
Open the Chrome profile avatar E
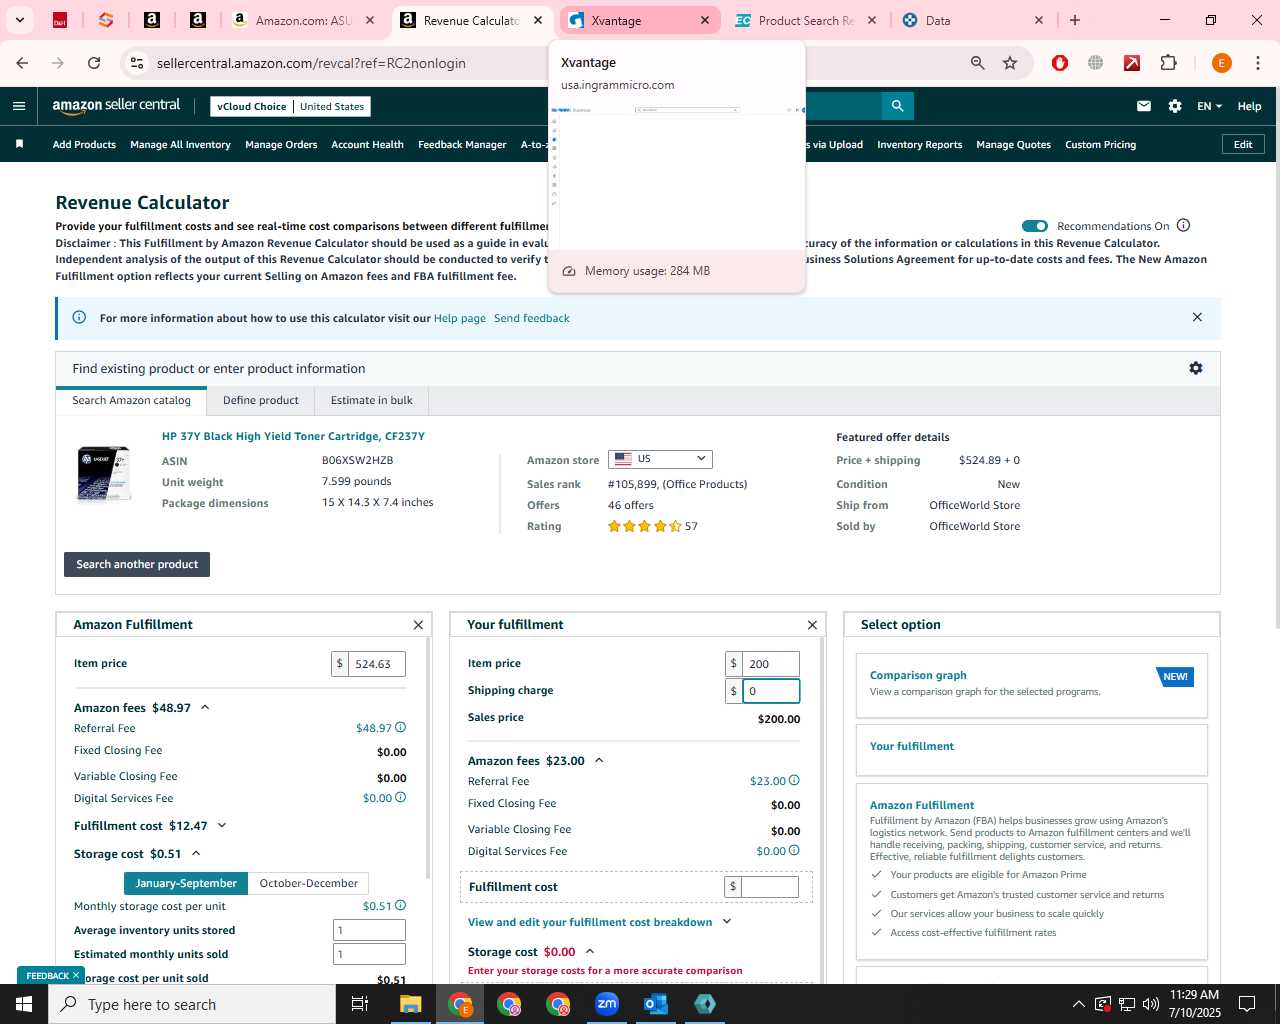[1221, 63]
